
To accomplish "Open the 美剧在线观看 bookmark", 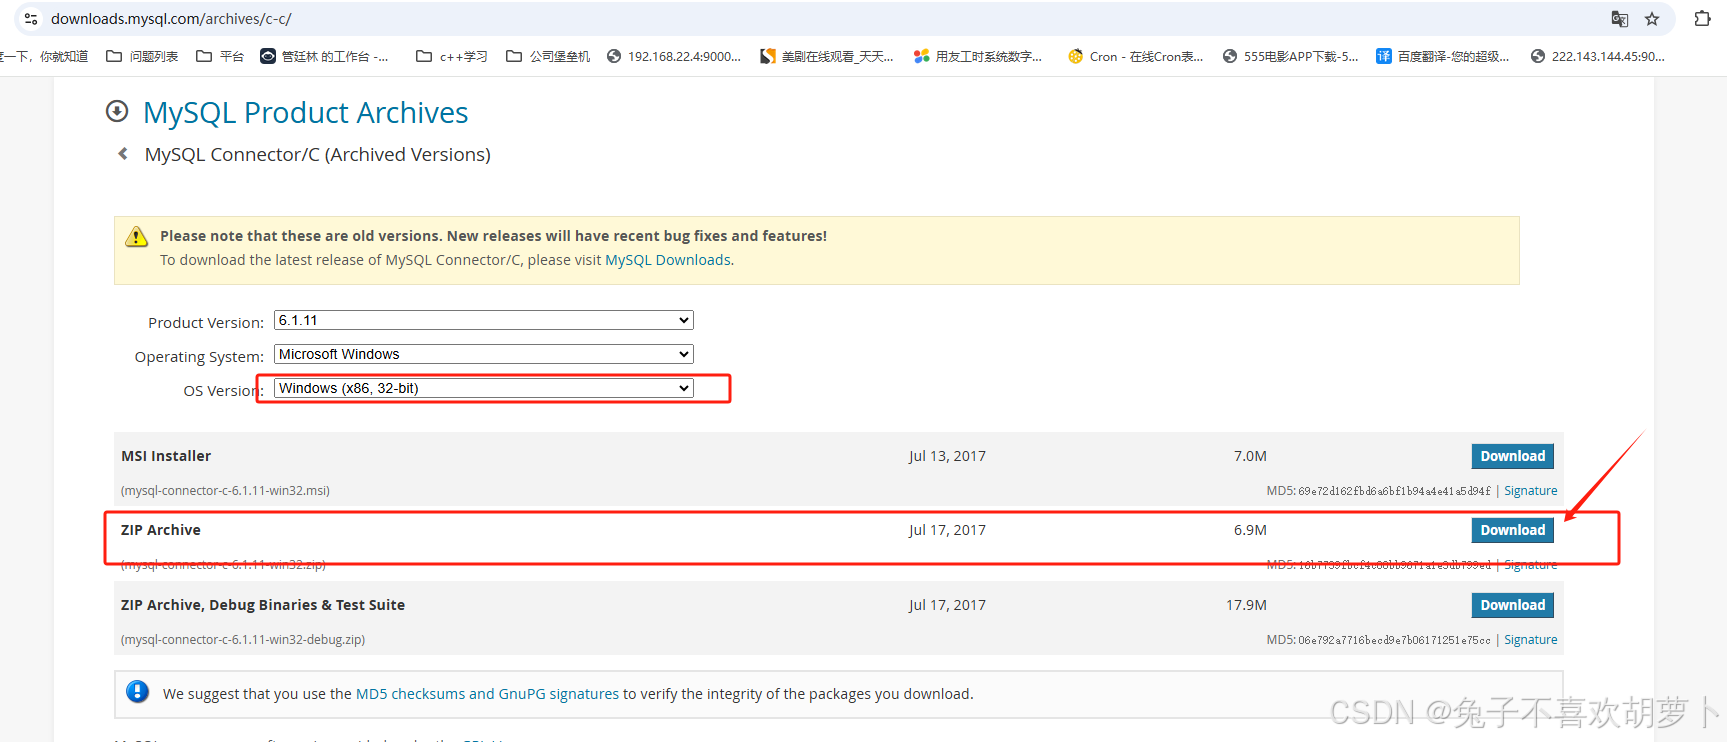I will pyautogui.click(x=827, y=57).
